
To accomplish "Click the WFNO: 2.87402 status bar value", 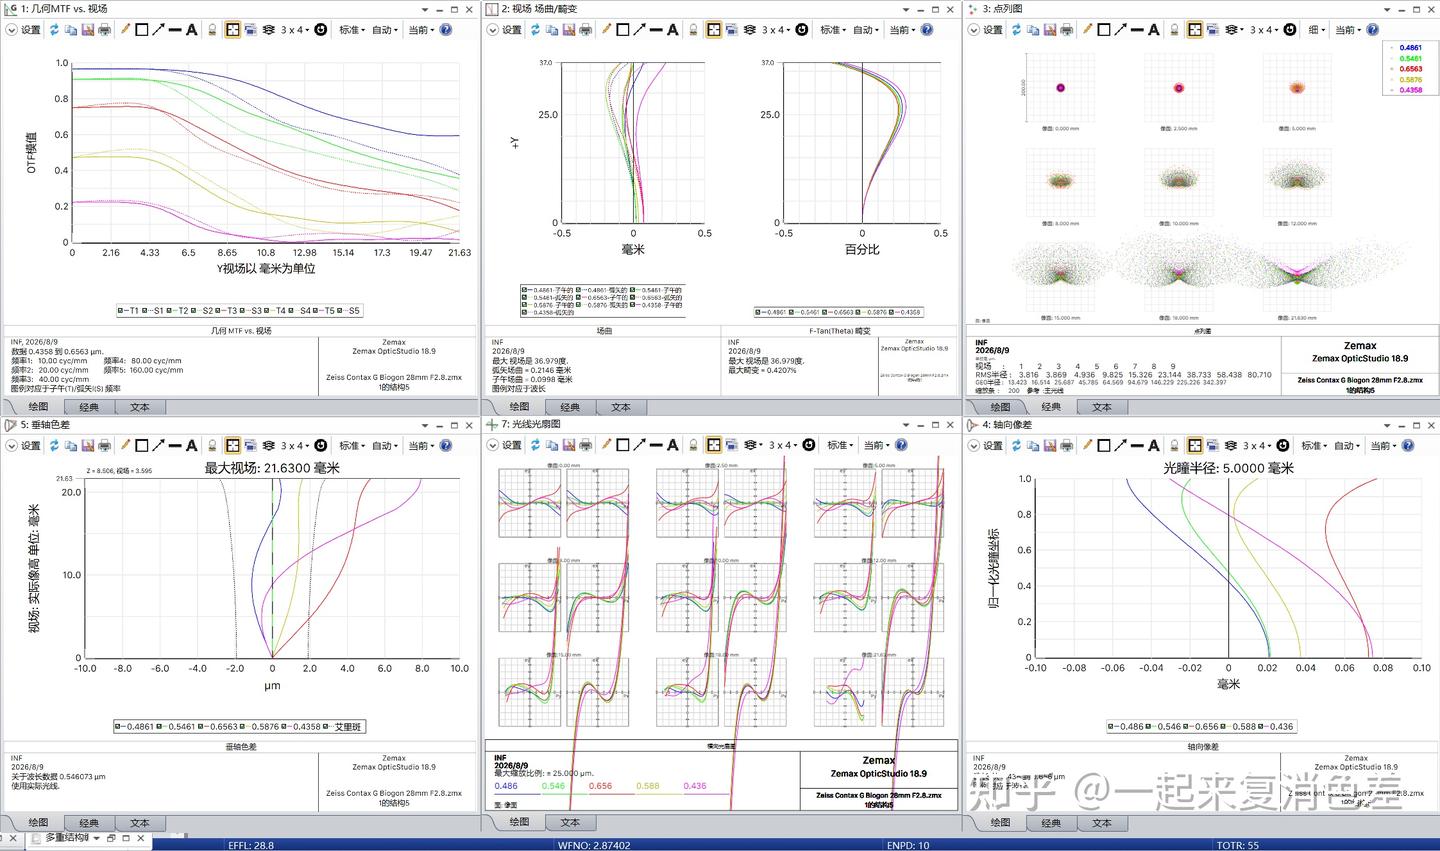I will tap(594, 845).
